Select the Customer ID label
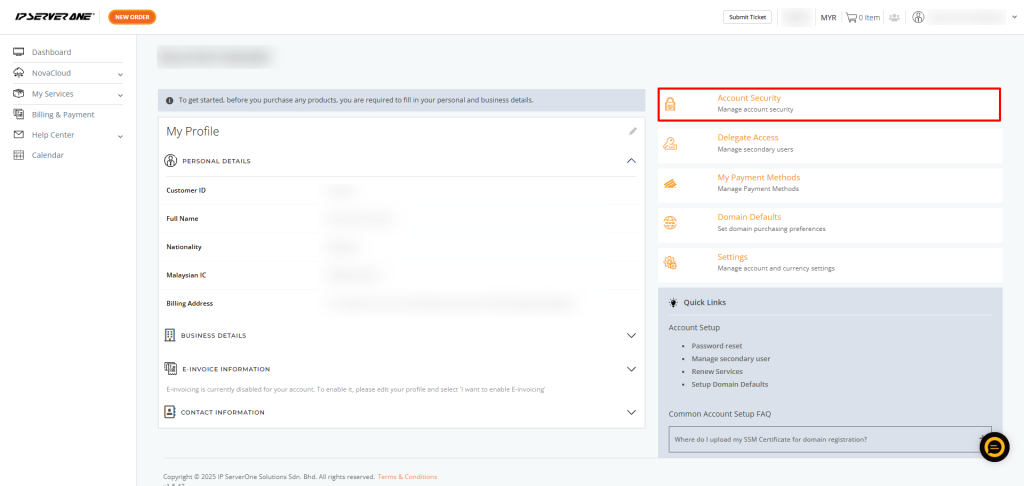This screenshot has width=1024, height=486. pos(186,191)
